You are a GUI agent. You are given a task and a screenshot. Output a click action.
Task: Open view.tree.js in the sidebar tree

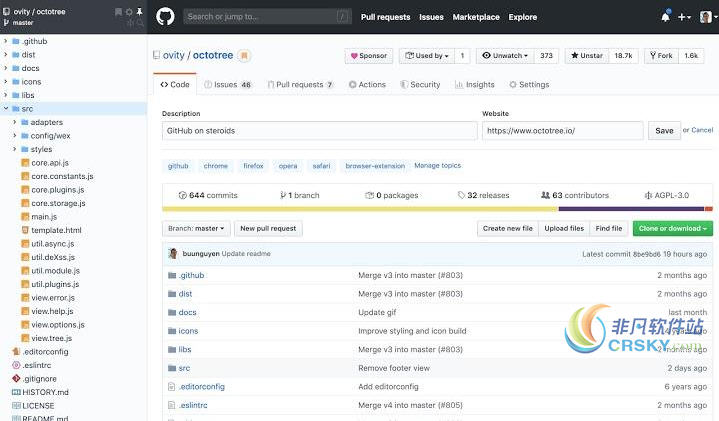51,338
